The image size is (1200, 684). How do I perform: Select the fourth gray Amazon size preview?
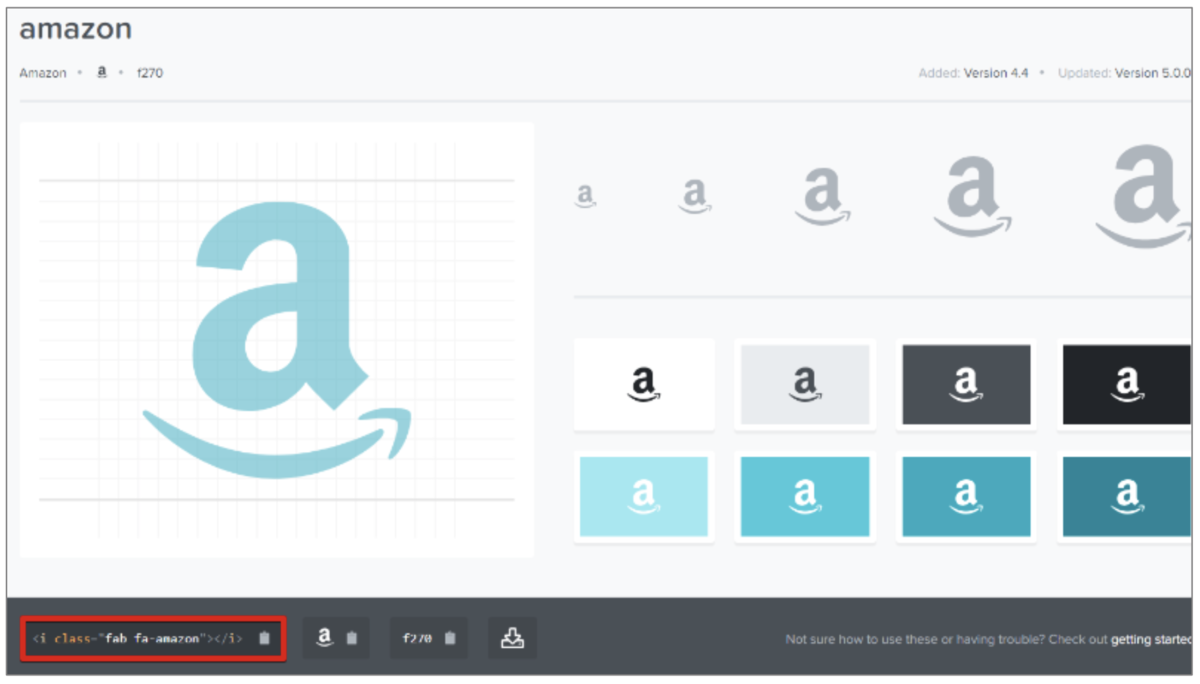pos(972,195)
